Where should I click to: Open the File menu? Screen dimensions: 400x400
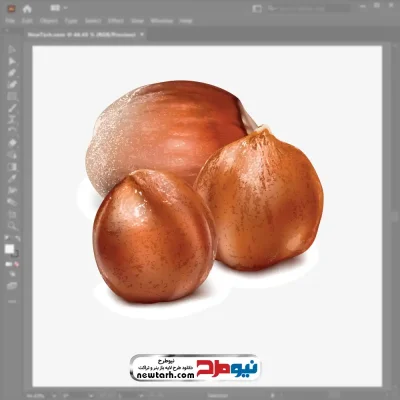click(x=10, y=21)
